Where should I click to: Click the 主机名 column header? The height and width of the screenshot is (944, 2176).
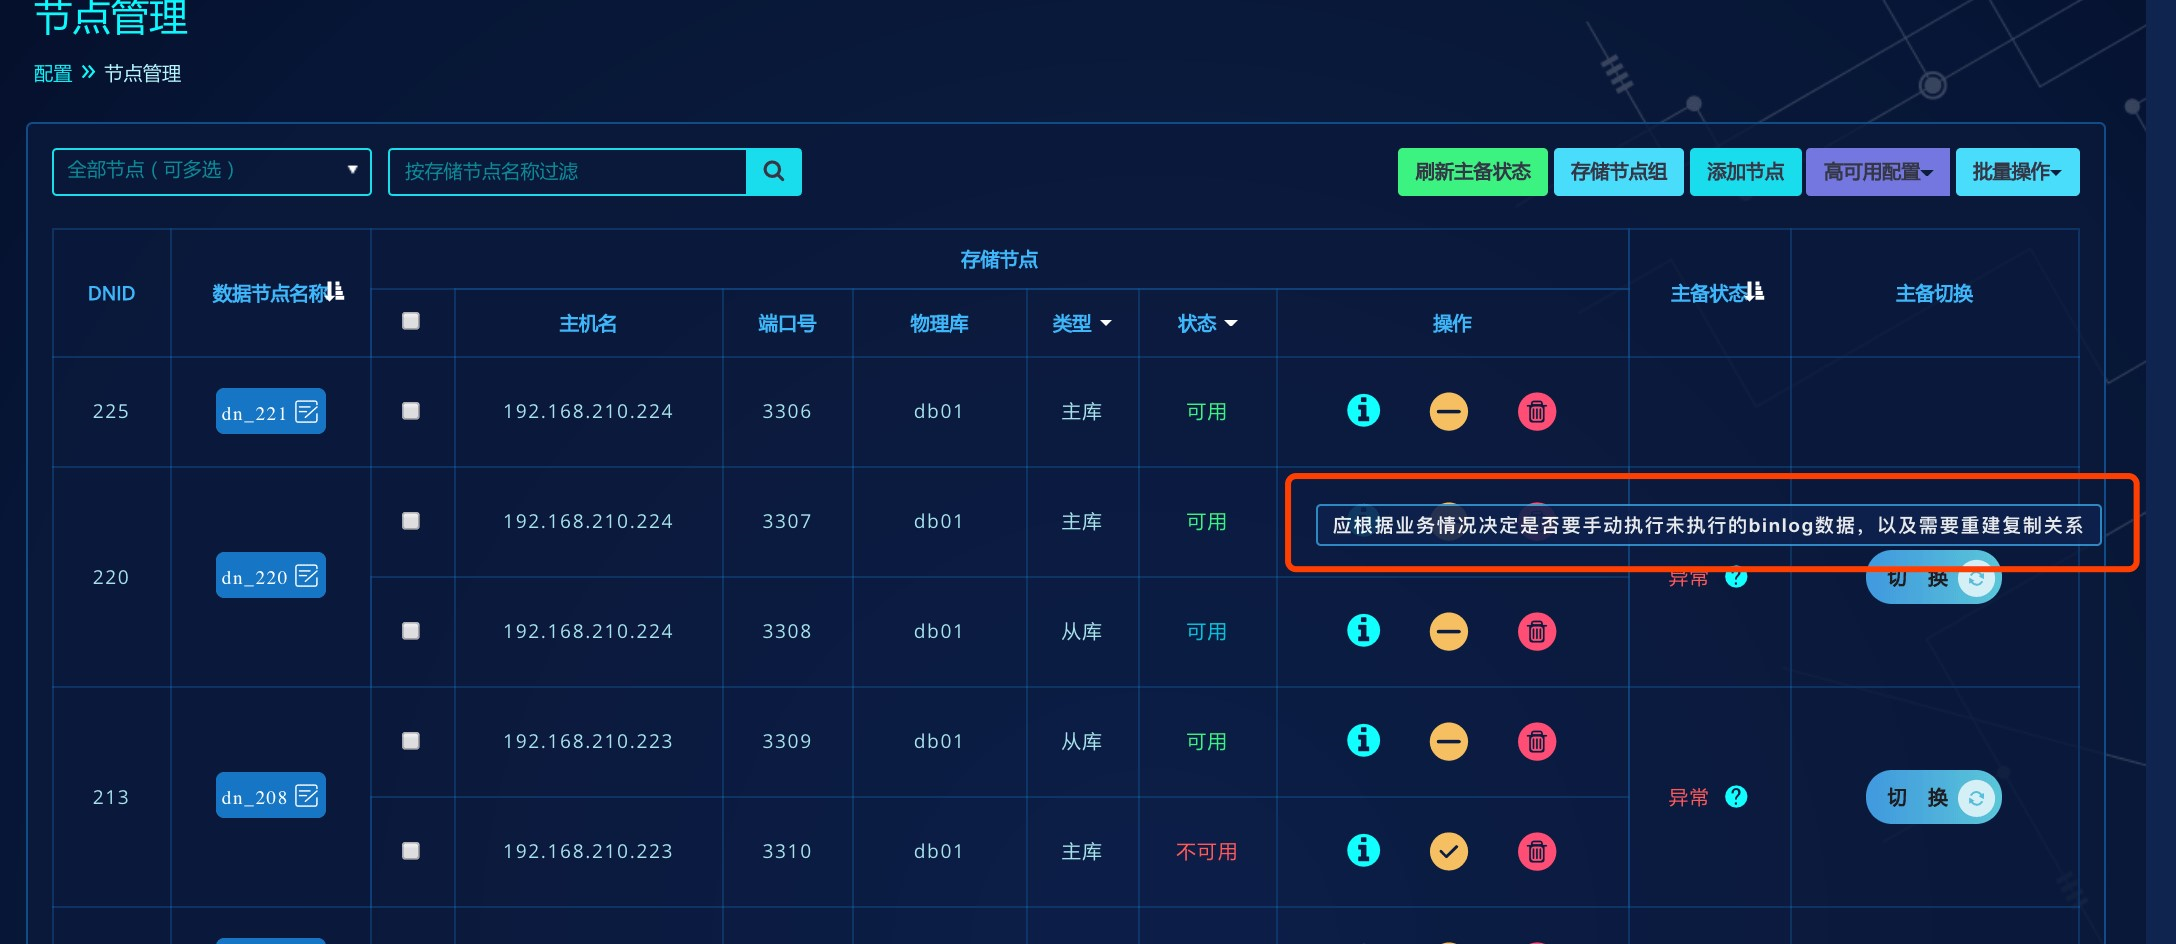588,323
